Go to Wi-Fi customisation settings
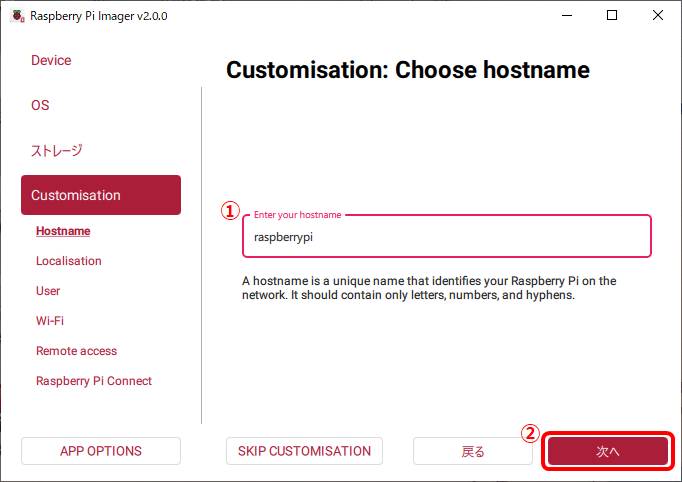This screenshot has height=482, width=682. coord(50,321)
